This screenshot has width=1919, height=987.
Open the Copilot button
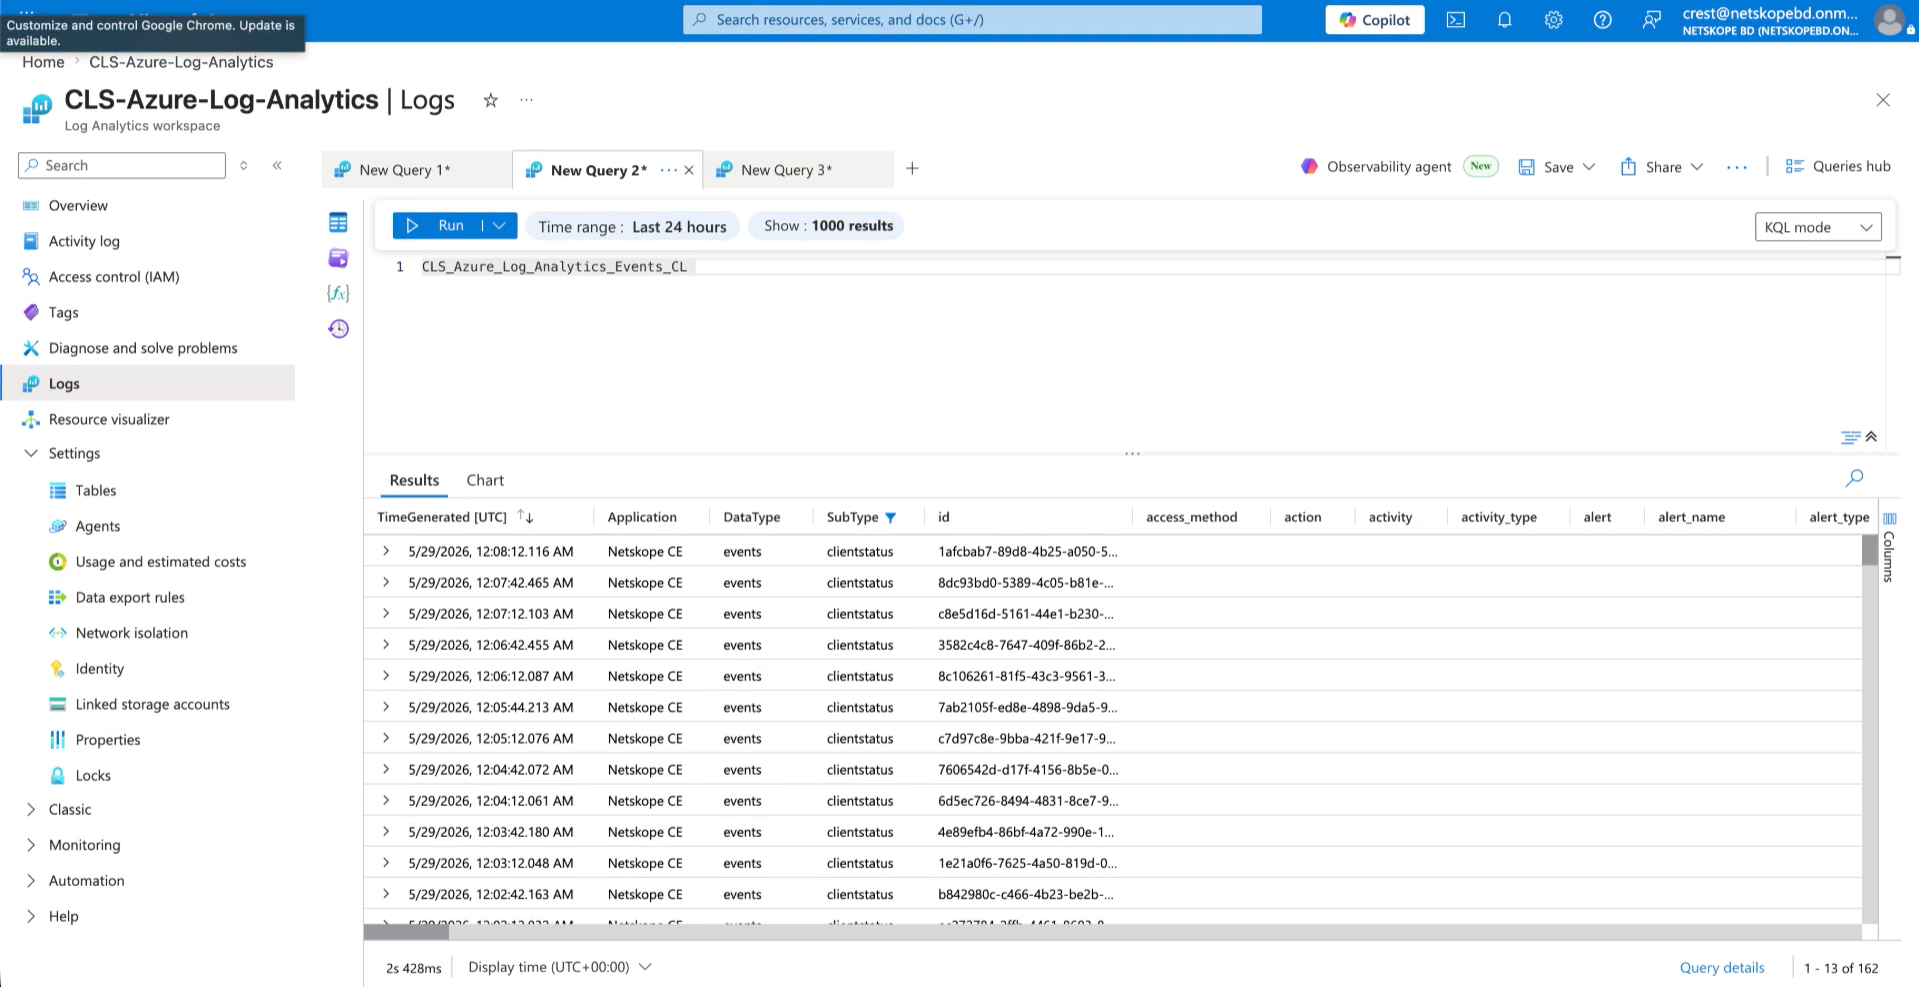pyautogui.click(x=1374, y=20)
